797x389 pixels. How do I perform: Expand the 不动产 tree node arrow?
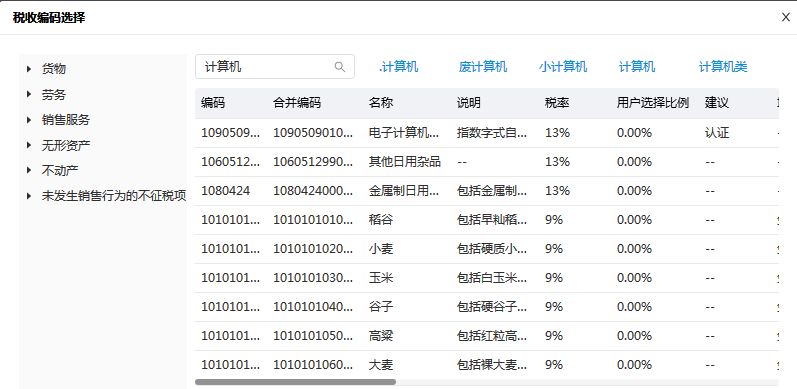(x=29, y=170)
